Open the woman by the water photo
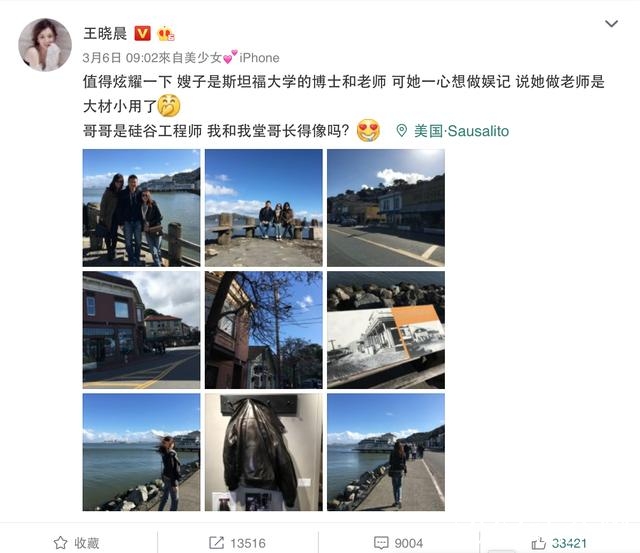 tap(141, 452)
